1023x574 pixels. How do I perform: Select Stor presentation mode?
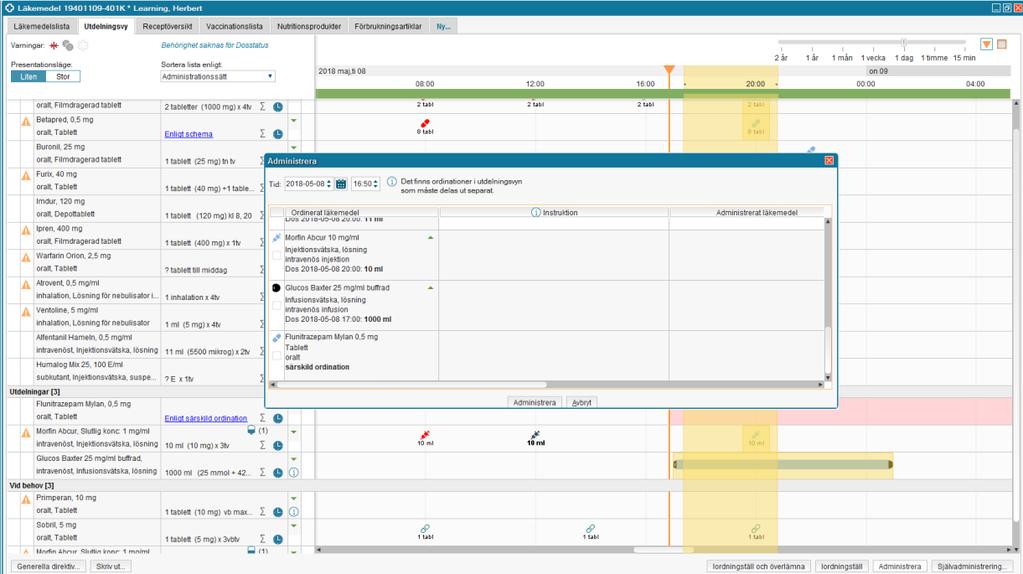coord(63,76)
